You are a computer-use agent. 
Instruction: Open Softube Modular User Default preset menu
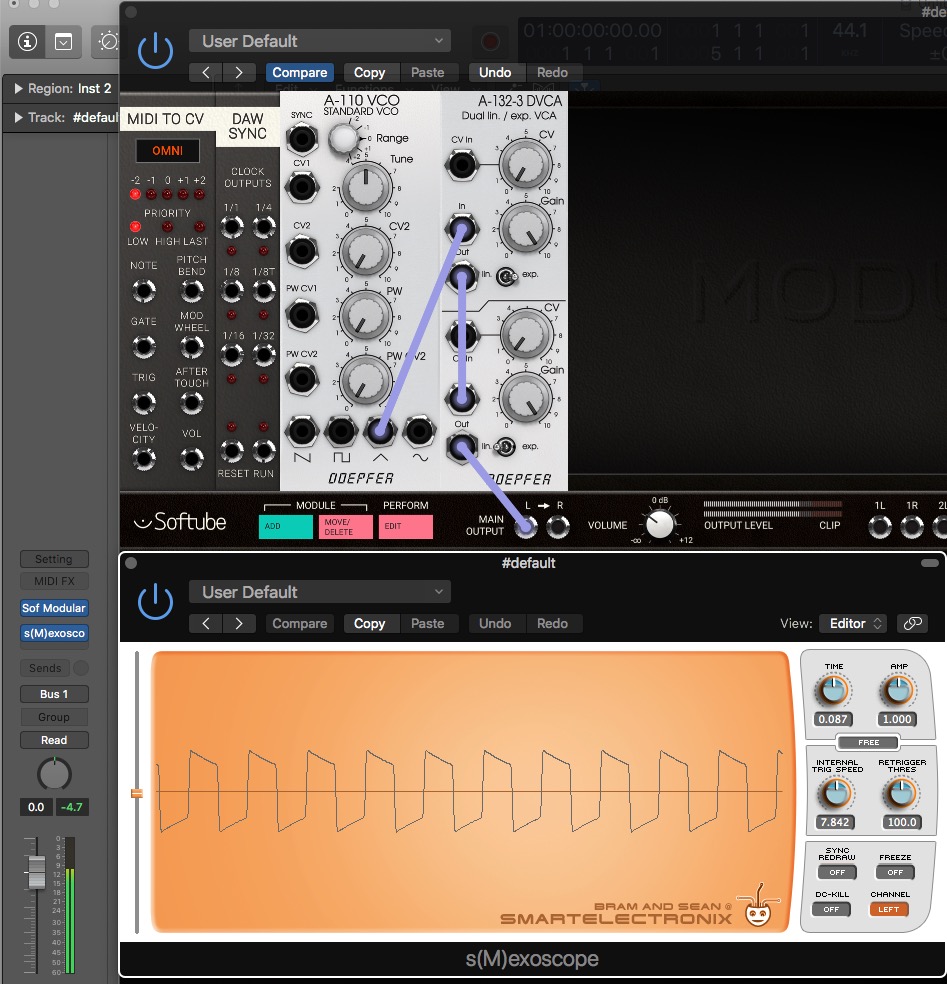point(320,41)
